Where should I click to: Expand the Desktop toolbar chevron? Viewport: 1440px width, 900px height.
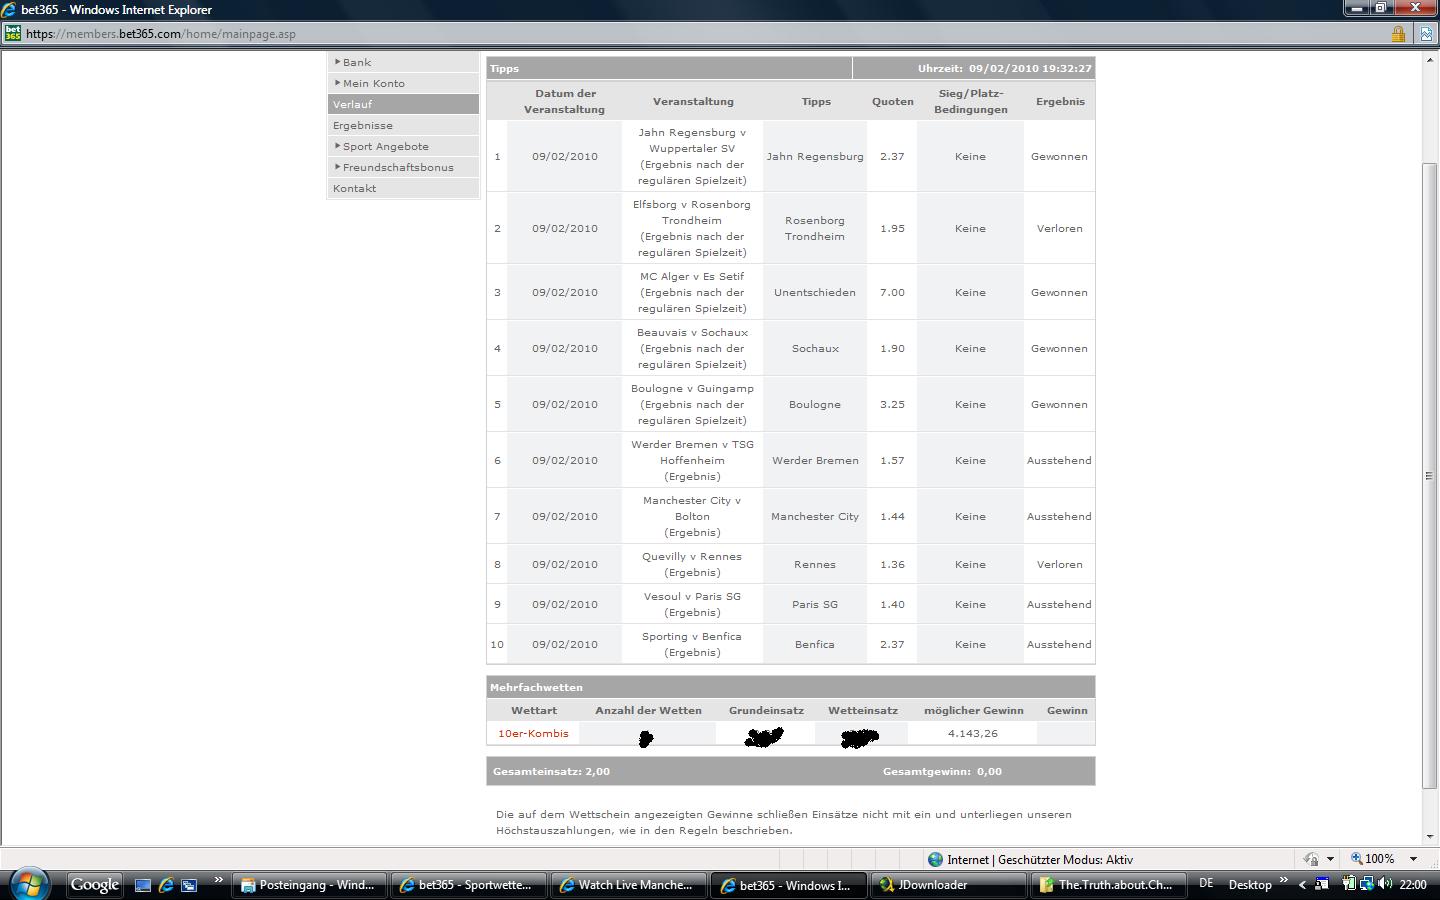pos(1283,880)
